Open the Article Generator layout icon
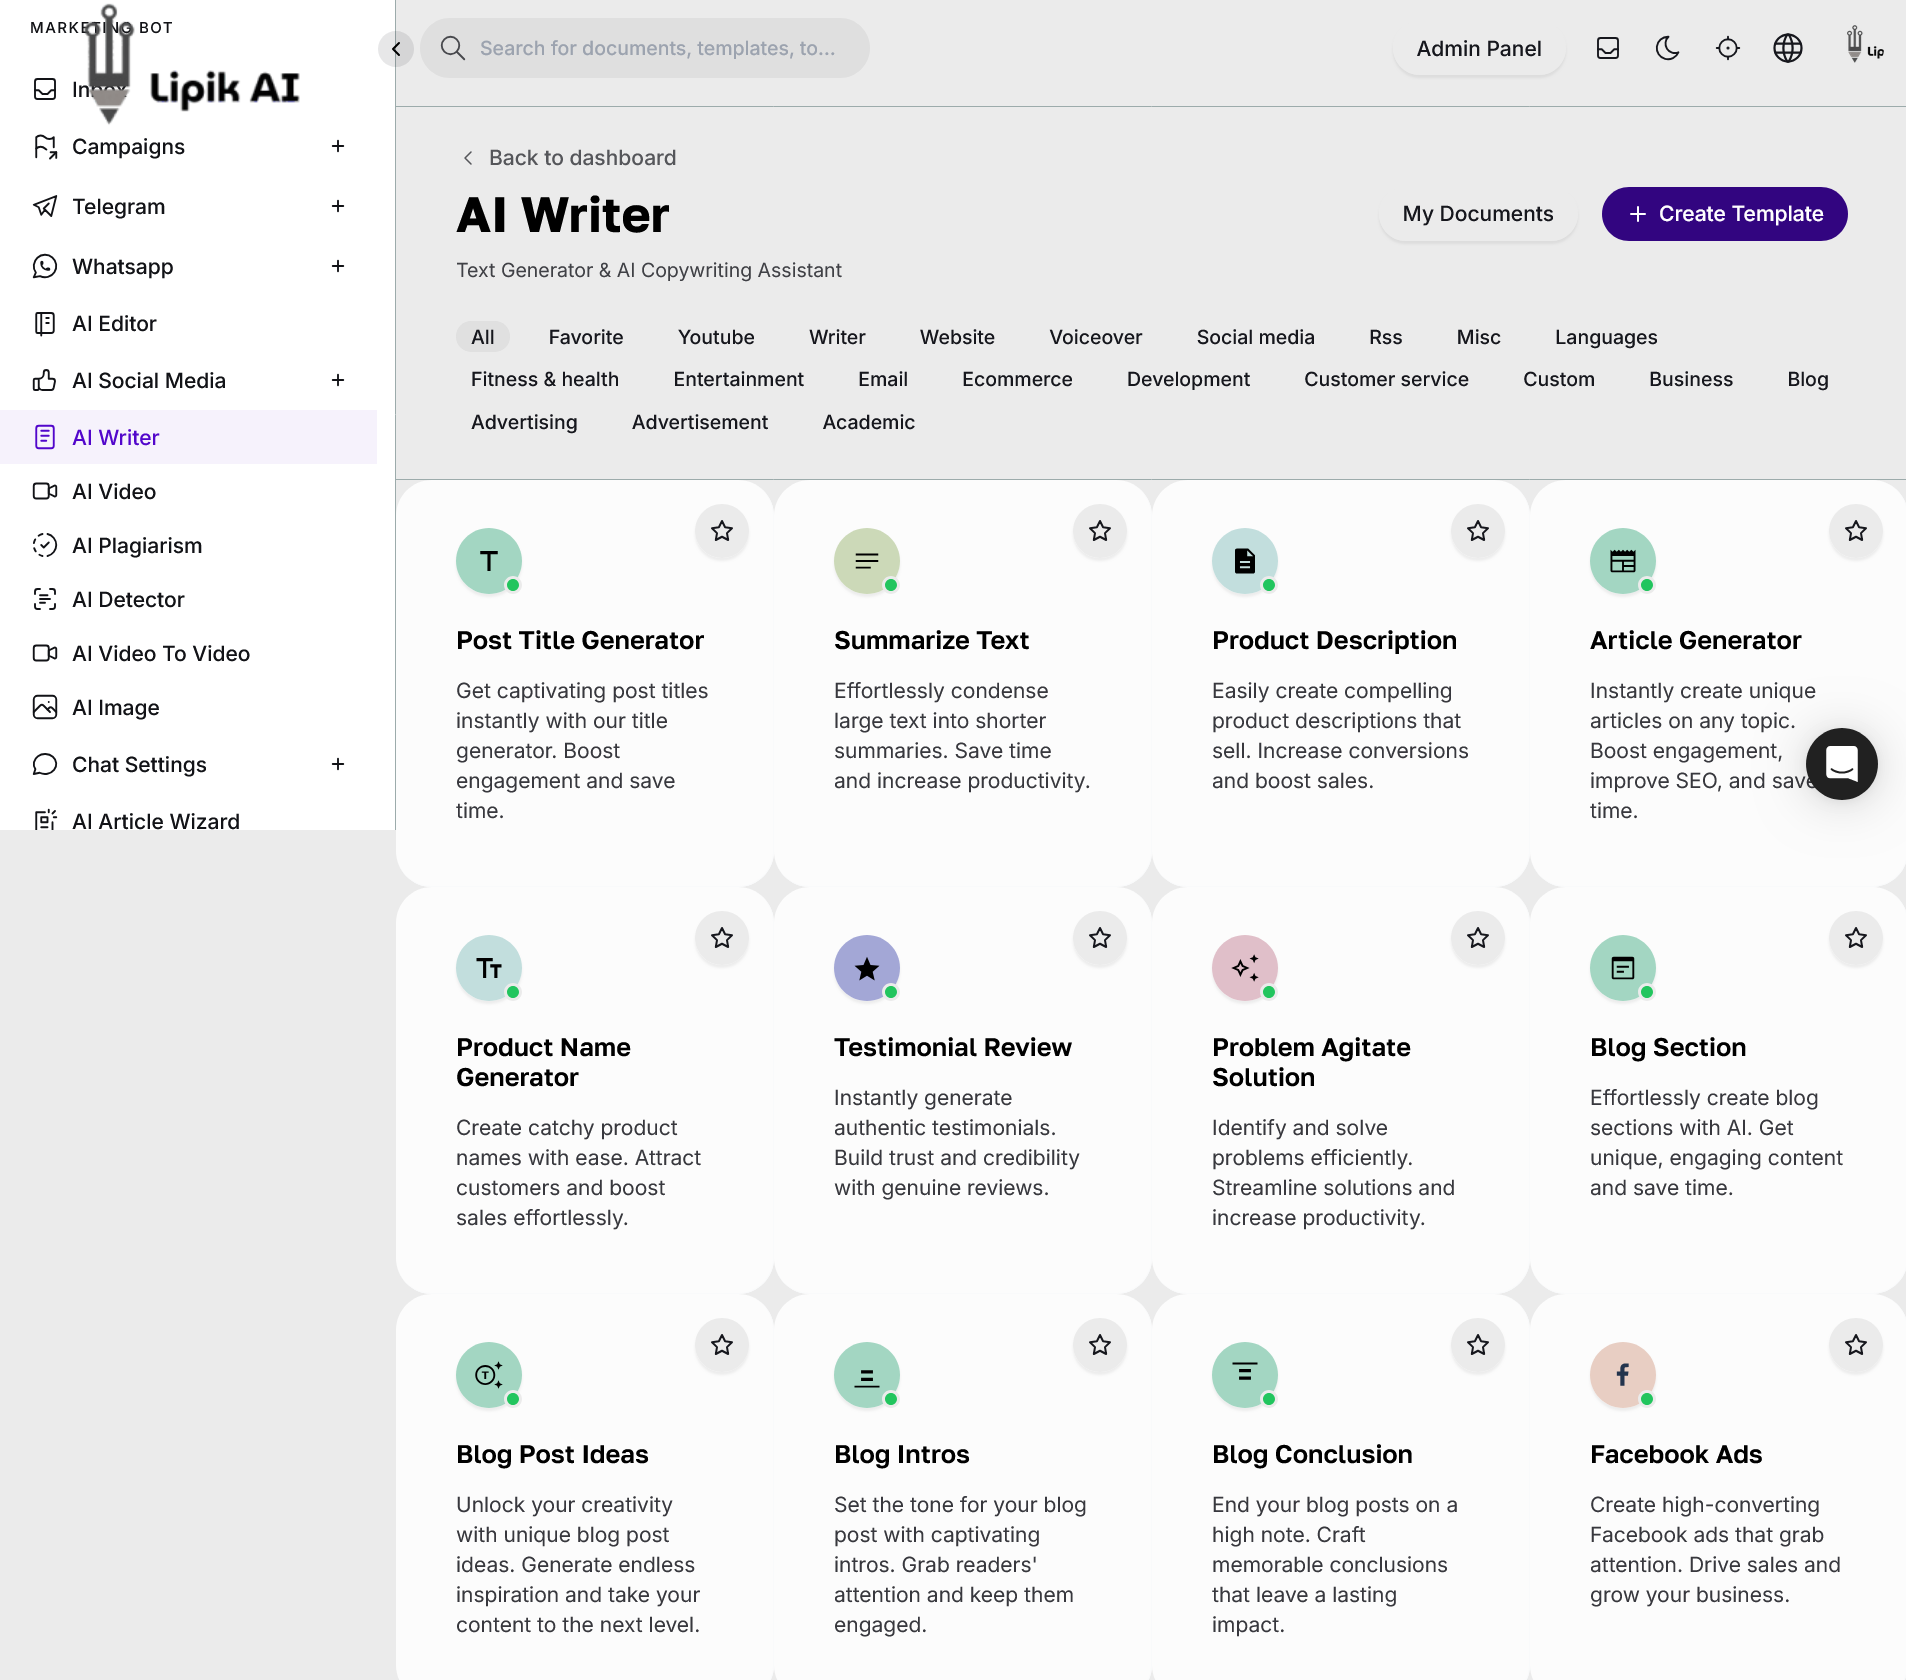This screenshot has width=1906, height=1680. pos(1623,561)
